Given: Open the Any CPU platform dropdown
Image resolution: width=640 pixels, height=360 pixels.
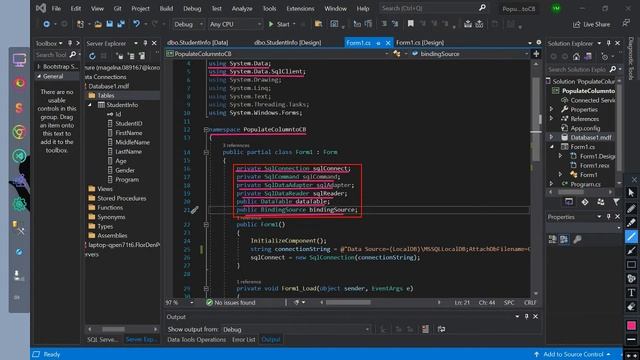Looking at the screenshot, I should point(235,24).
